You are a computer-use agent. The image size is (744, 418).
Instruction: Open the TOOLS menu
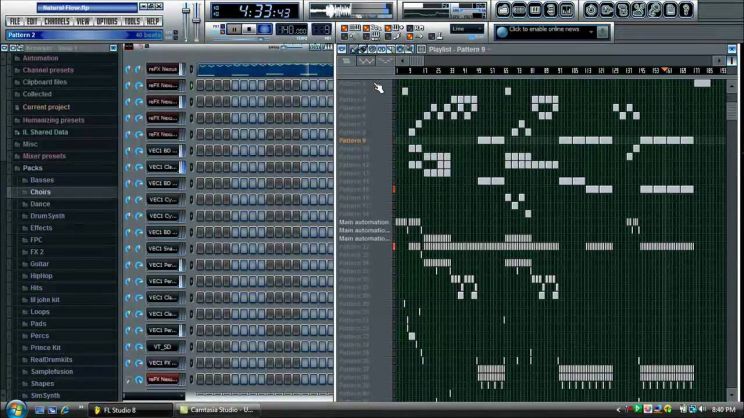pyautogui.click(x=132, y=21)
